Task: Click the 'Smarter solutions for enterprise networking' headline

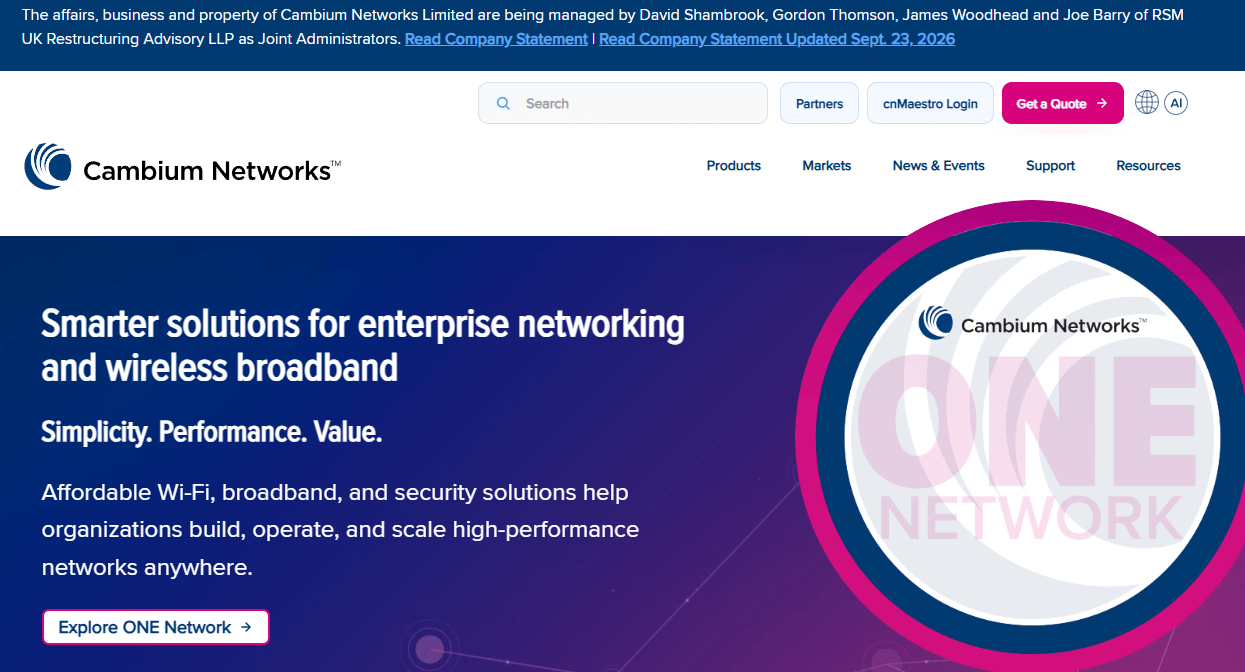Action: click(x=363, y=346)
